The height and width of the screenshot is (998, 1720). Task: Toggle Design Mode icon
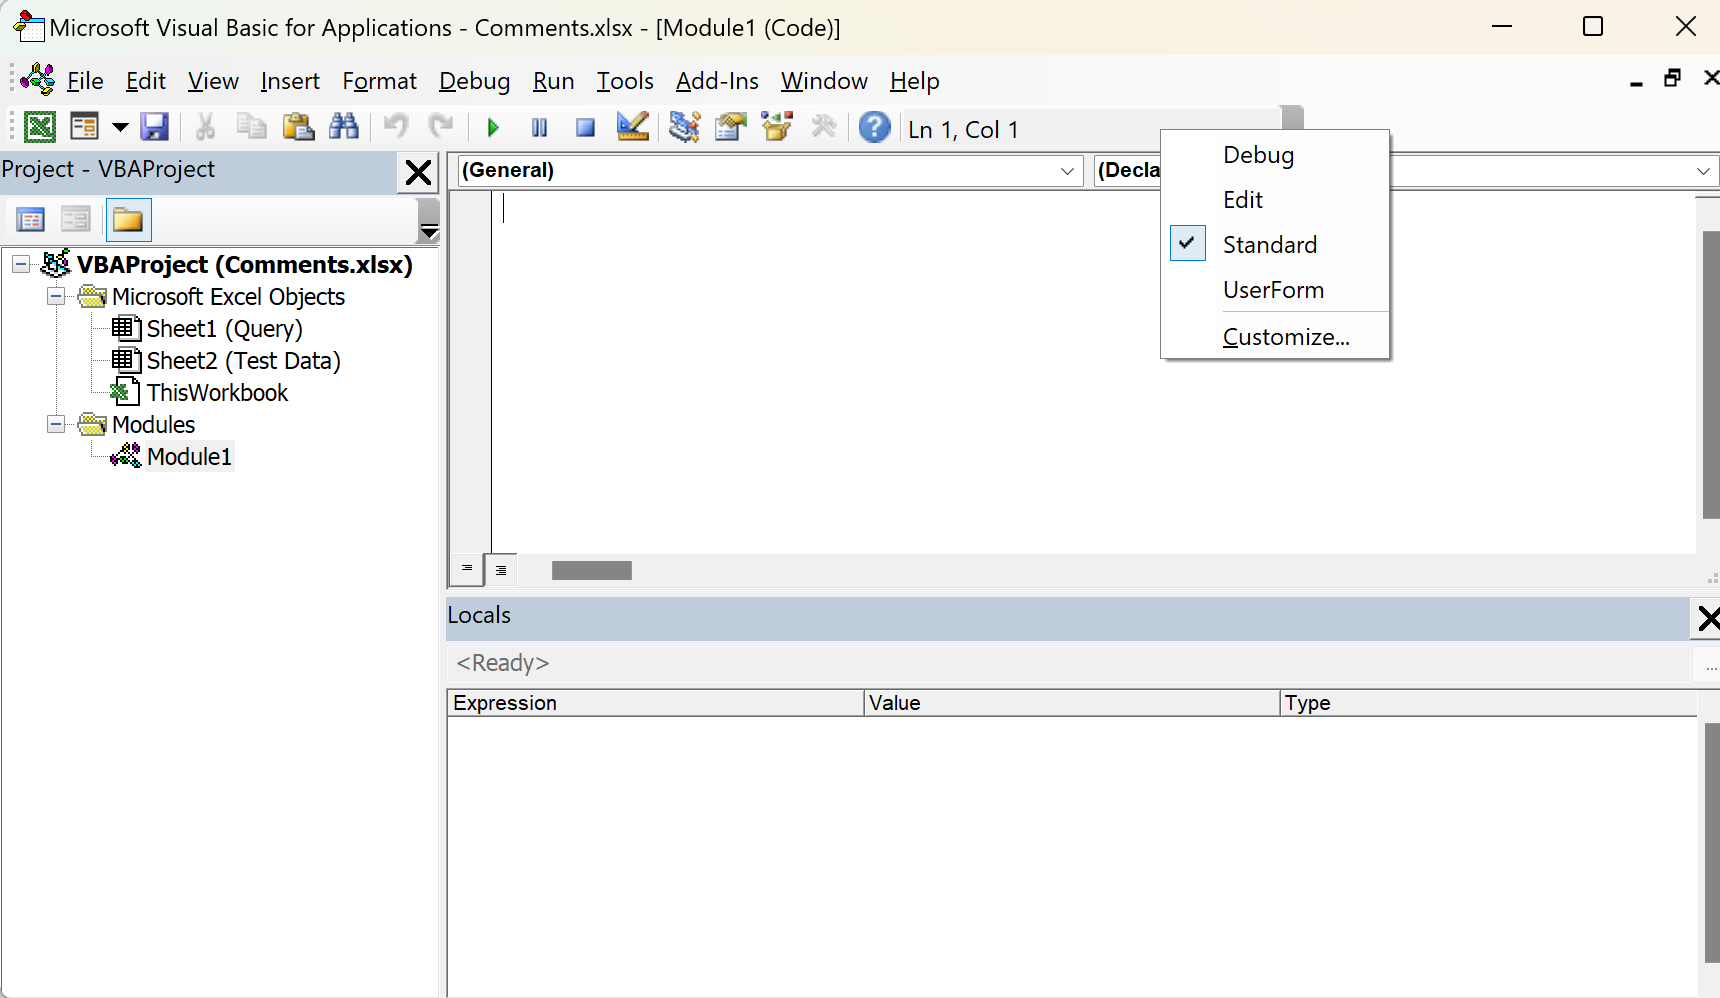[633, 127]
